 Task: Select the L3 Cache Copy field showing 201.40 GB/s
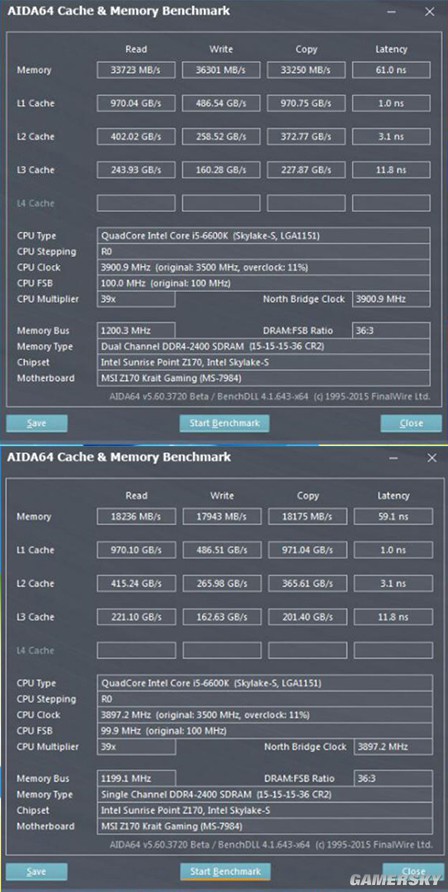click(308, 617)
